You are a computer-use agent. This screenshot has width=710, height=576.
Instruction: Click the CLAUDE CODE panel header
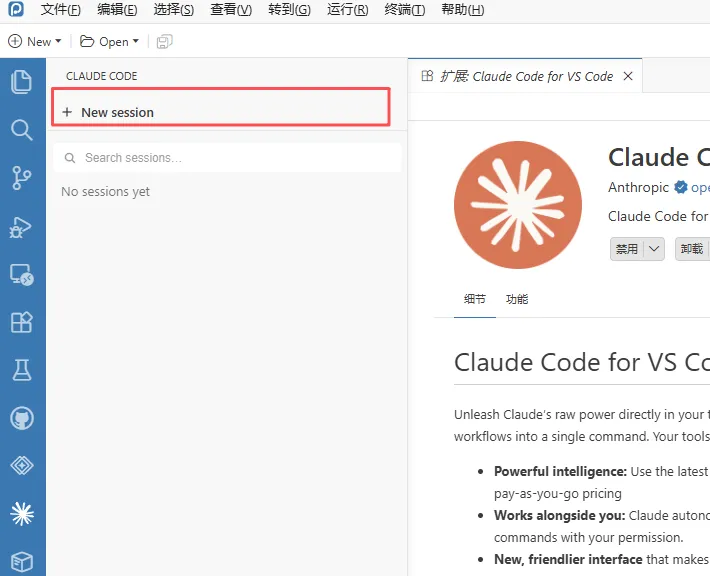[x=101, y=76]
